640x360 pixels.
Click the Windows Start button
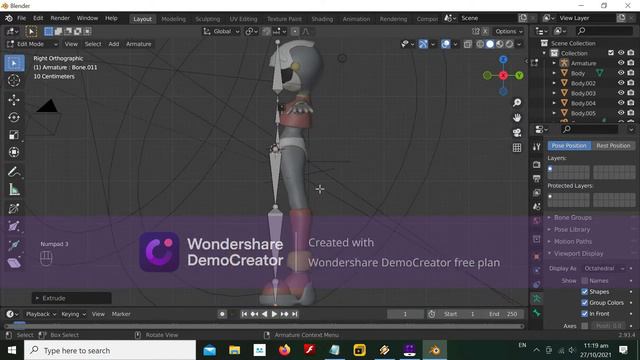[x=12, y=350]
